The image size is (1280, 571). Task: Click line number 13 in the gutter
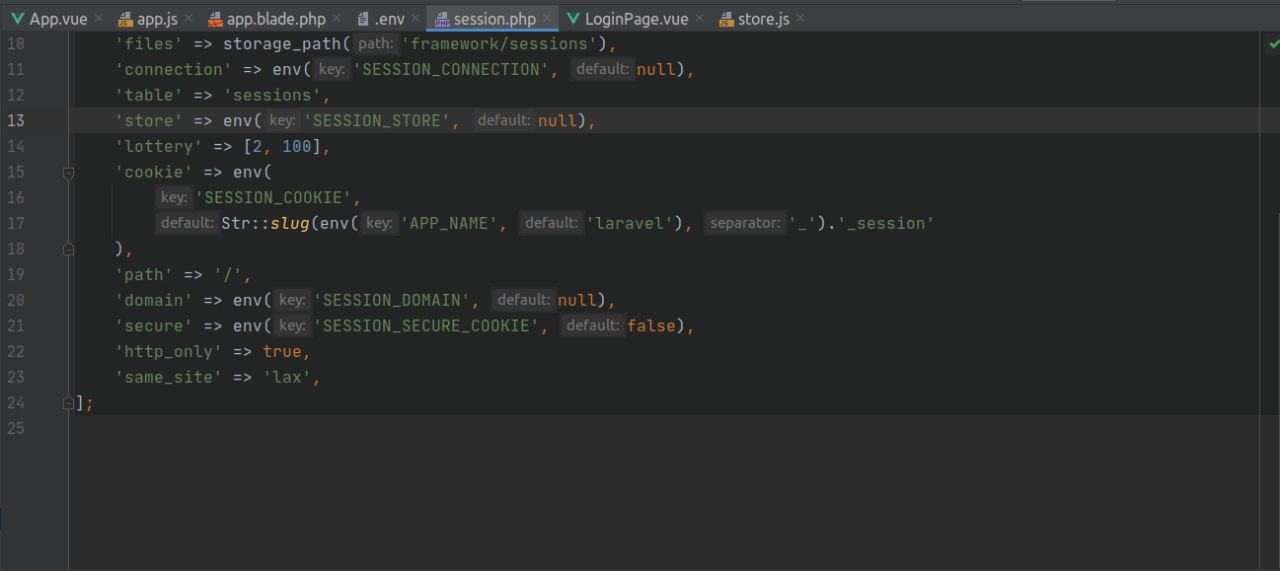(16, 120)
